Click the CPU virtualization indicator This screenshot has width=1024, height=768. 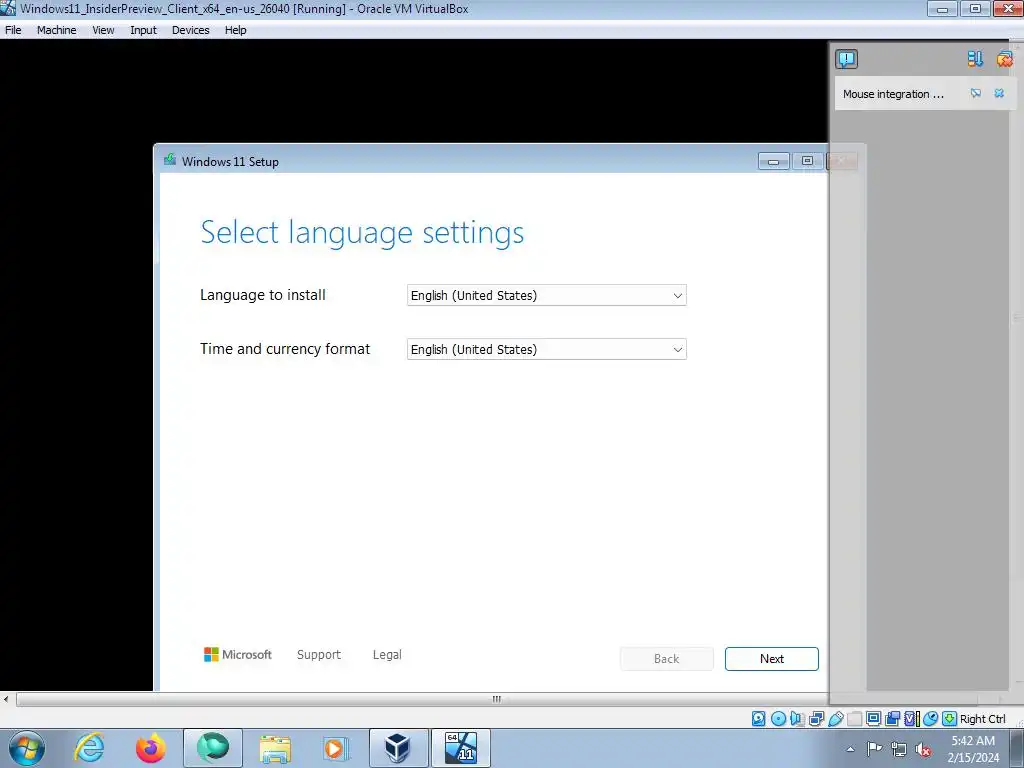[911, 719]
